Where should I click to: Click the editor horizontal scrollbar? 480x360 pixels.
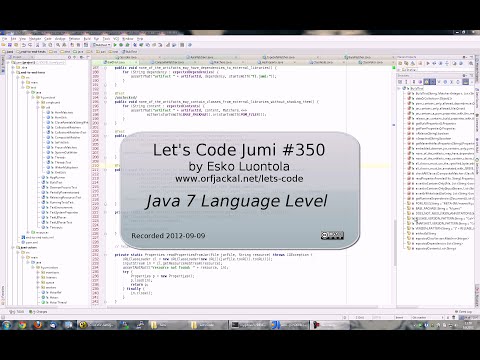pyautogui.click(x=243, y=307)
